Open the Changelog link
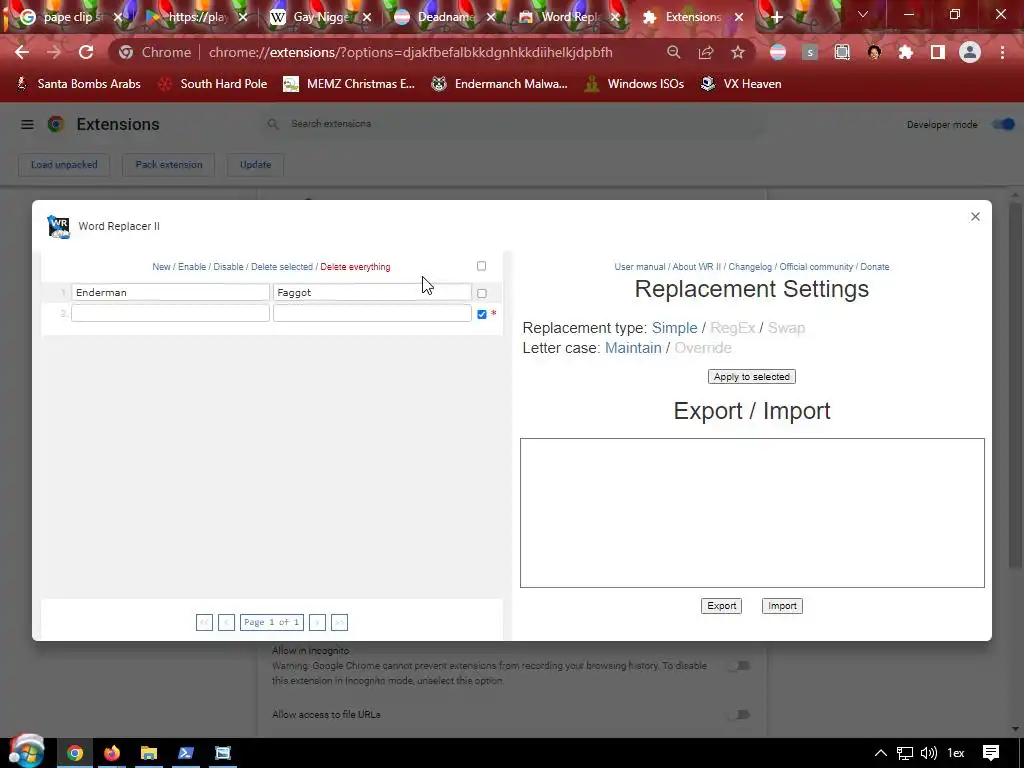 pos(750,266)
